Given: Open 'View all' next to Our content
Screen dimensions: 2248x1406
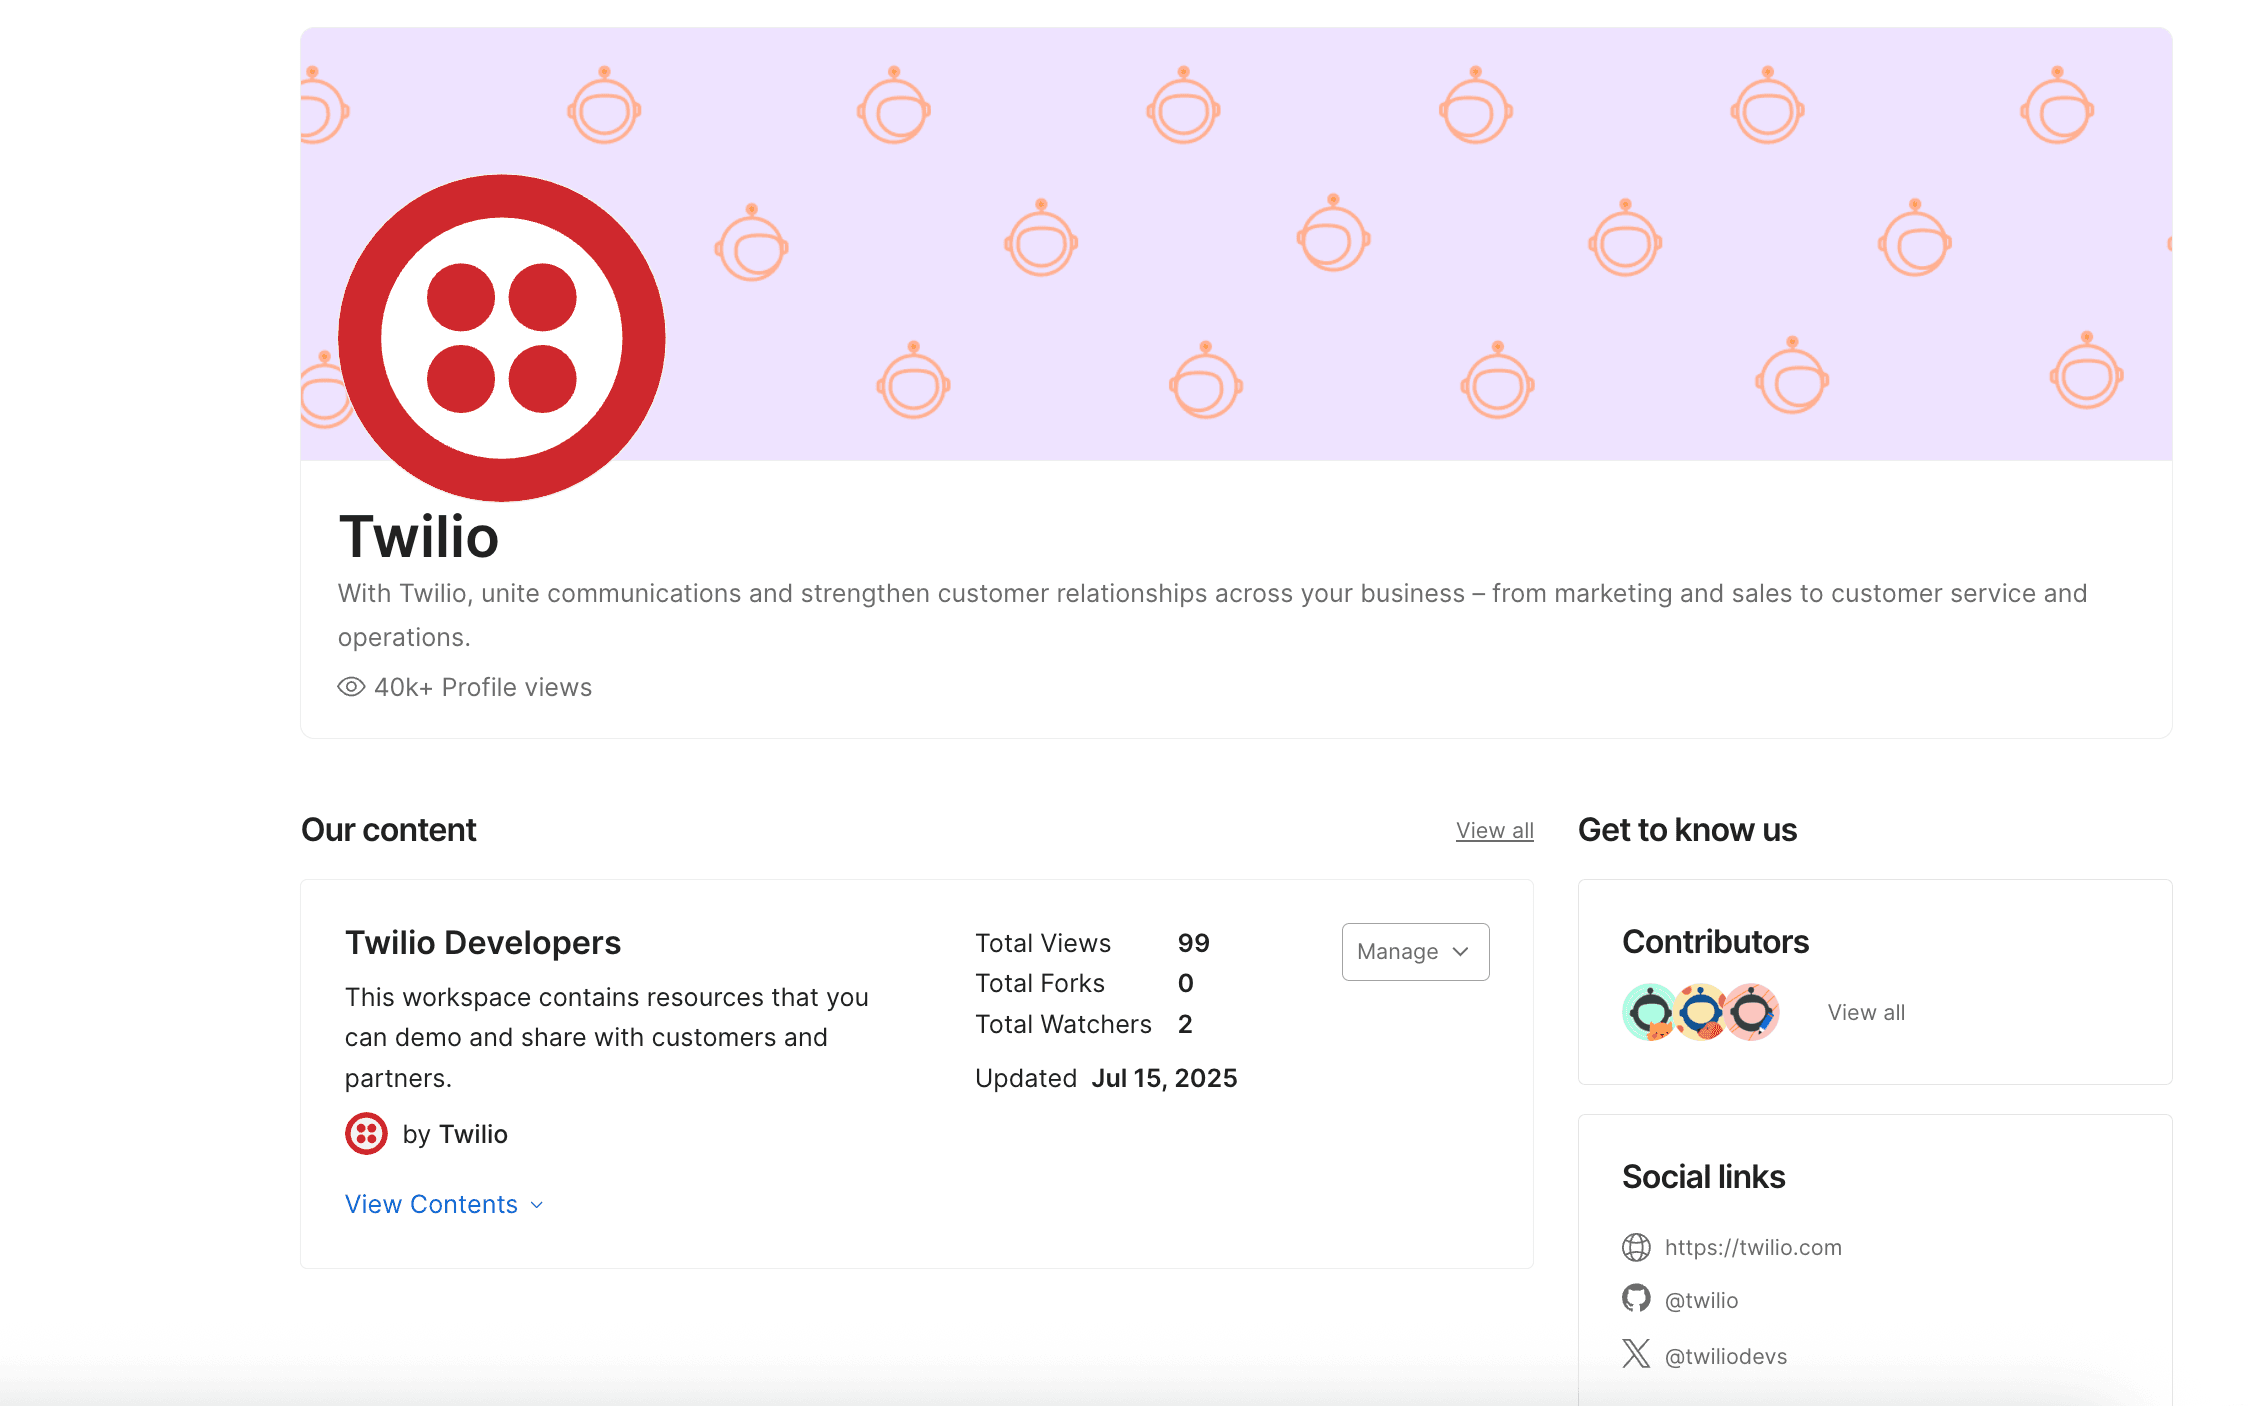Looking at the screenshot, I should point(1494,830).
